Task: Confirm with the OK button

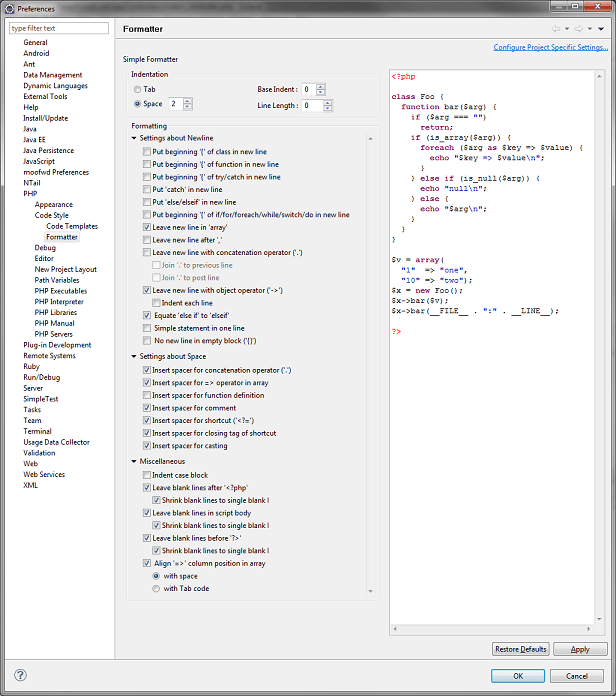Action: [518, 676]
